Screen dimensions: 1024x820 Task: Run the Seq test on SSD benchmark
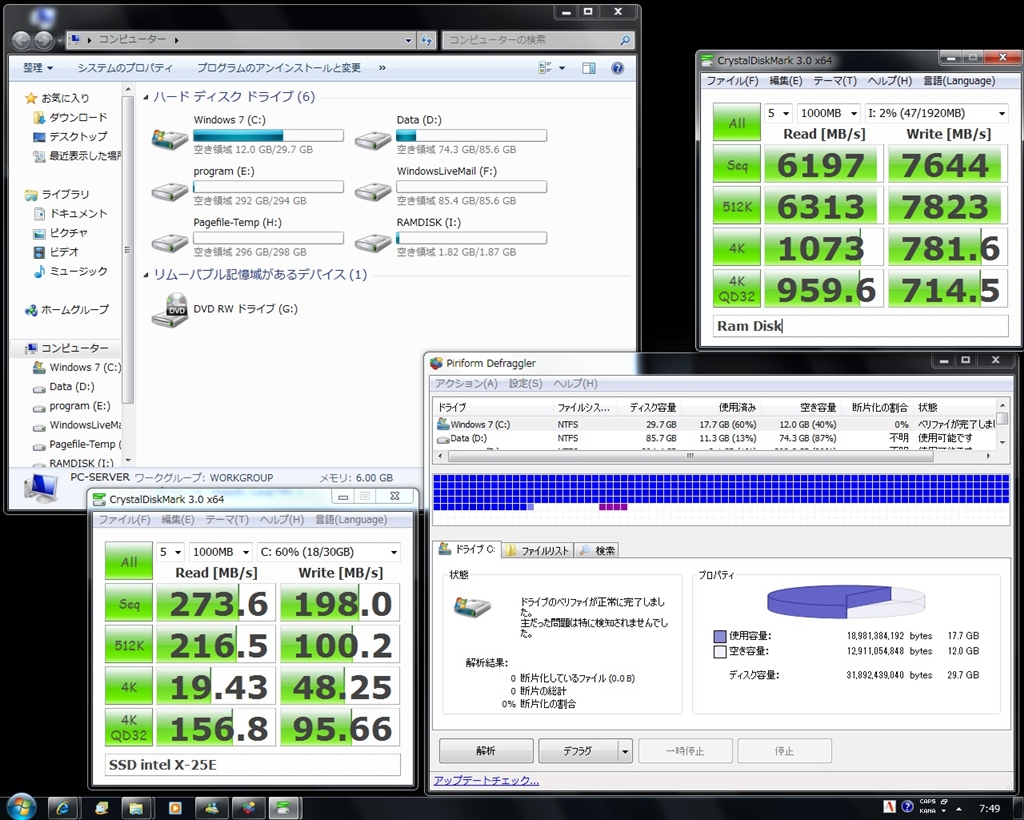[x=129, y=603]
